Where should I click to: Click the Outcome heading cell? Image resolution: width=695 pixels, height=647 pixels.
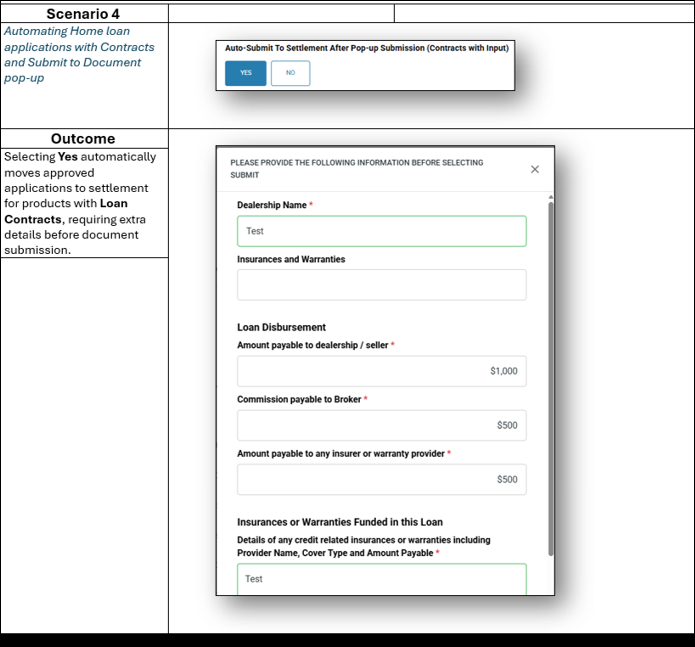[84, 139]
